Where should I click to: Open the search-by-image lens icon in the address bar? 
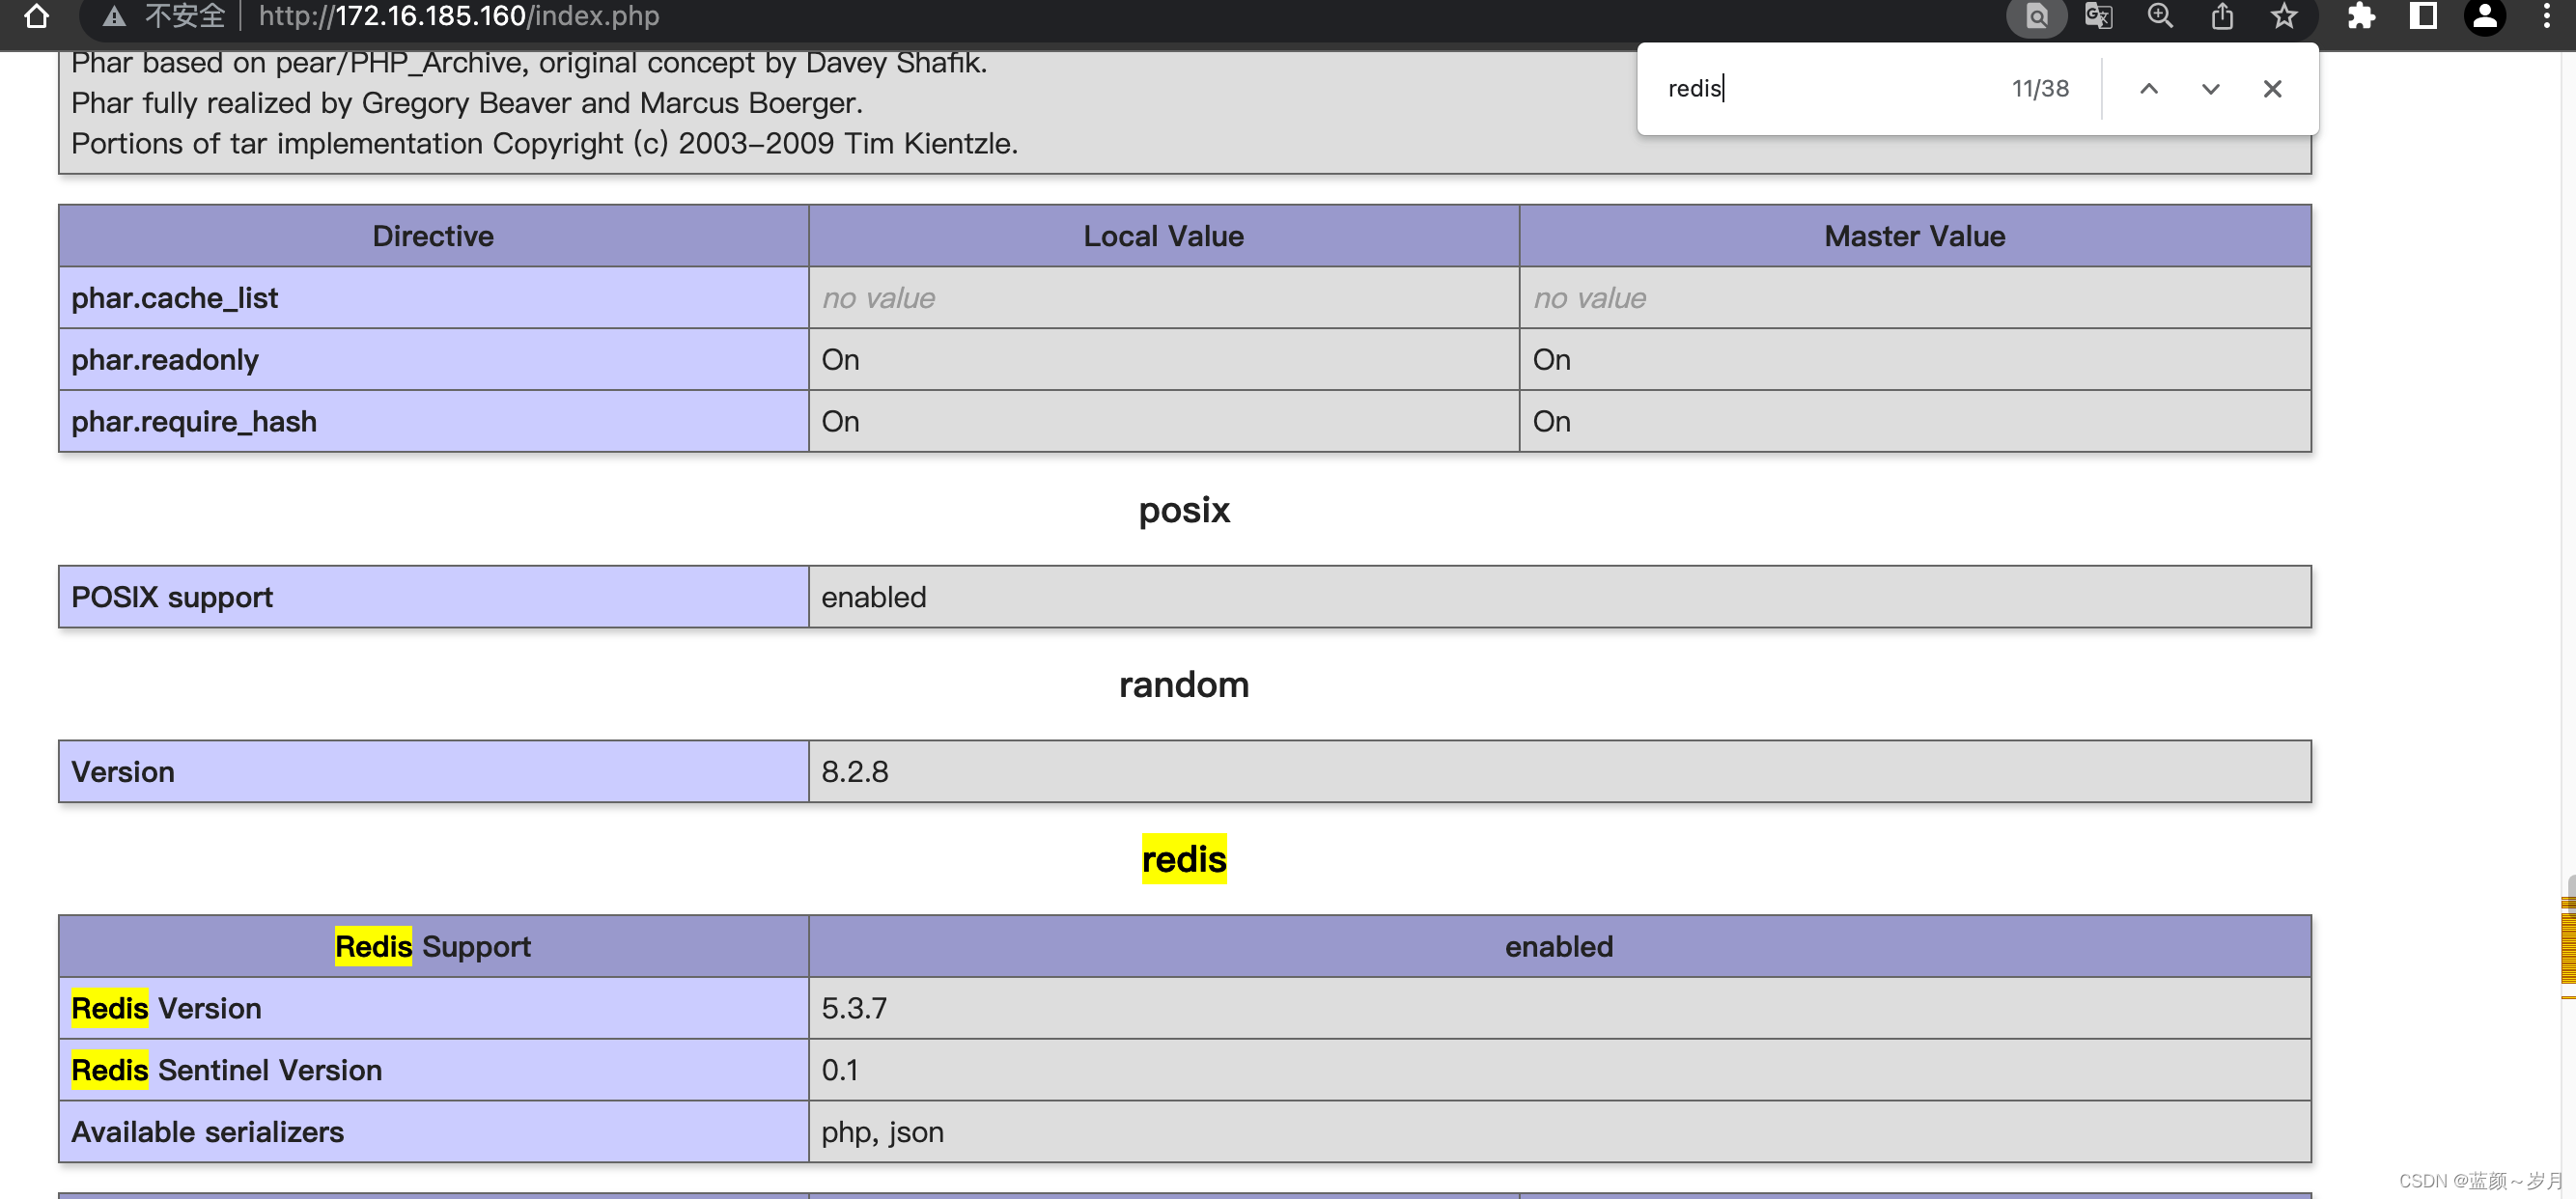tap(2036, 16)
